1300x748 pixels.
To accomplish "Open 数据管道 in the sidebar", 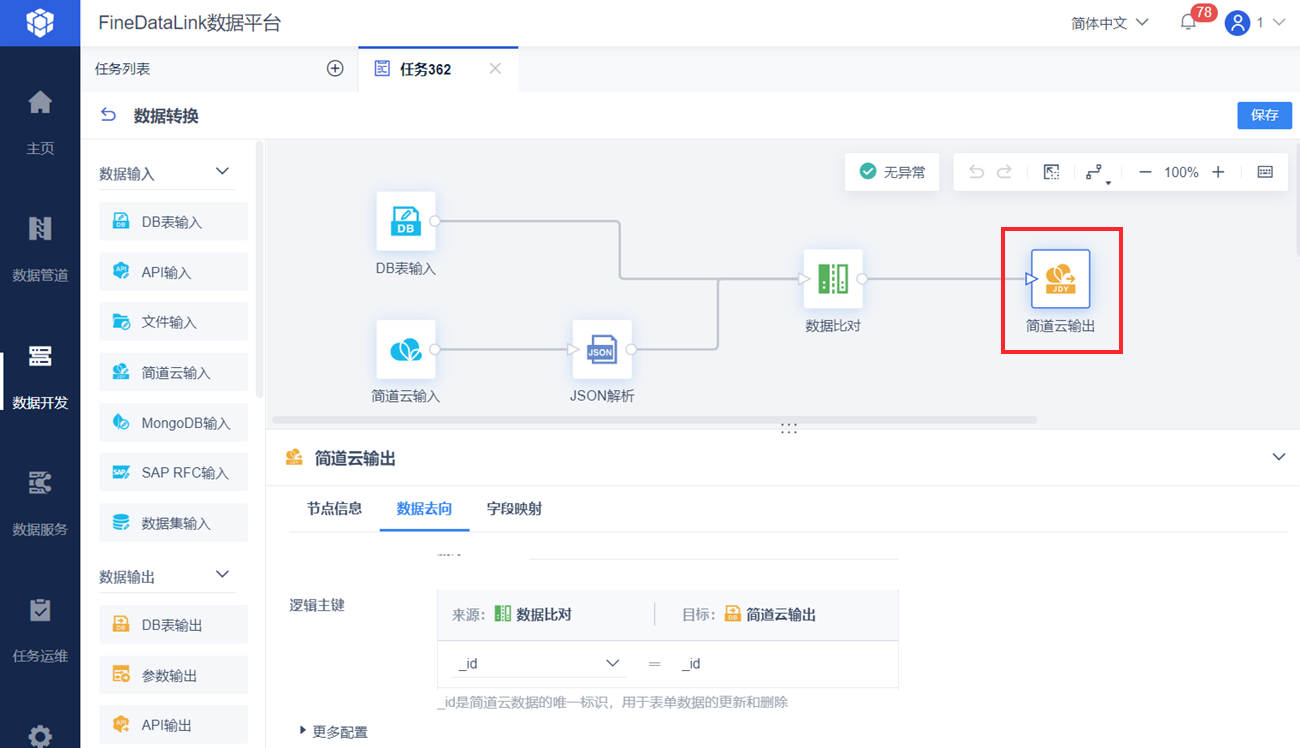I will point(40,248).
